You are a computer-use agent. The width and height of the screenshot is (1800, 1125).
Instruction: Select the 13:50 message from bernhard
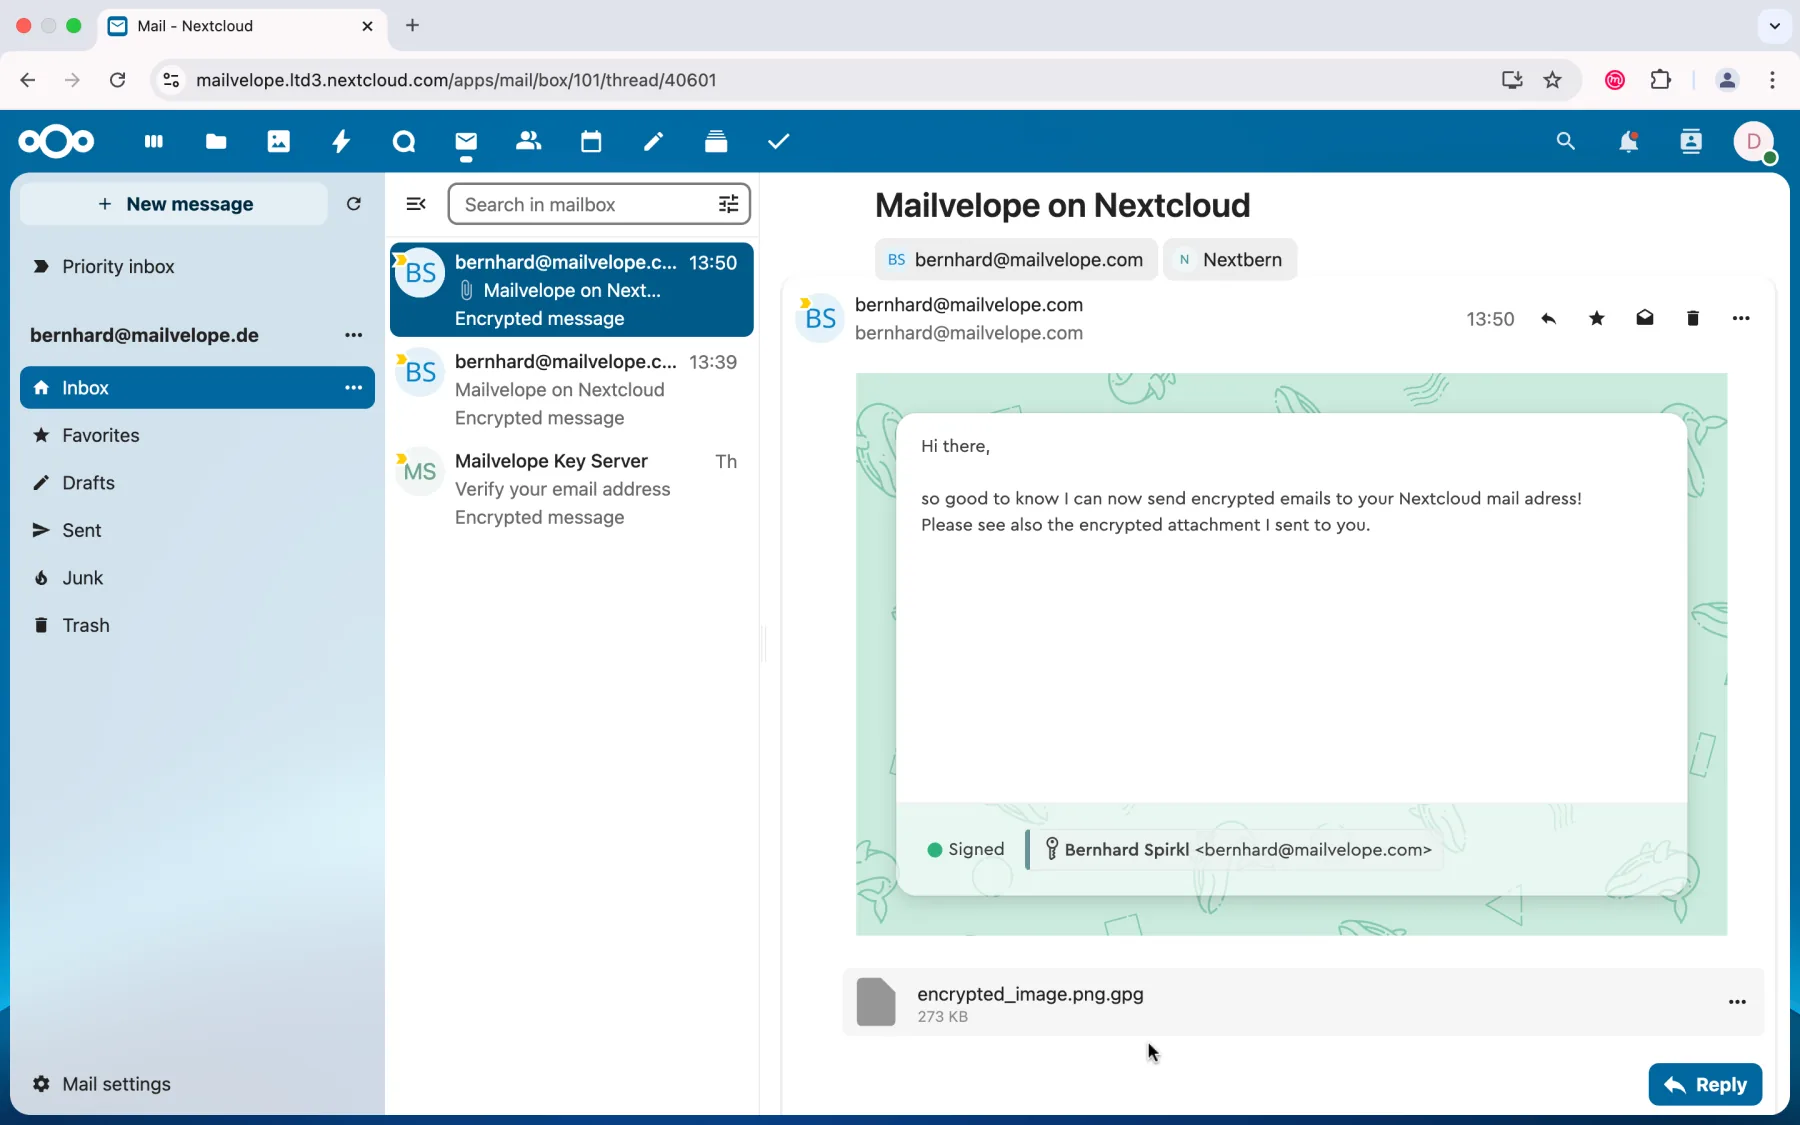pyautogui.click(x=571, y=290)
